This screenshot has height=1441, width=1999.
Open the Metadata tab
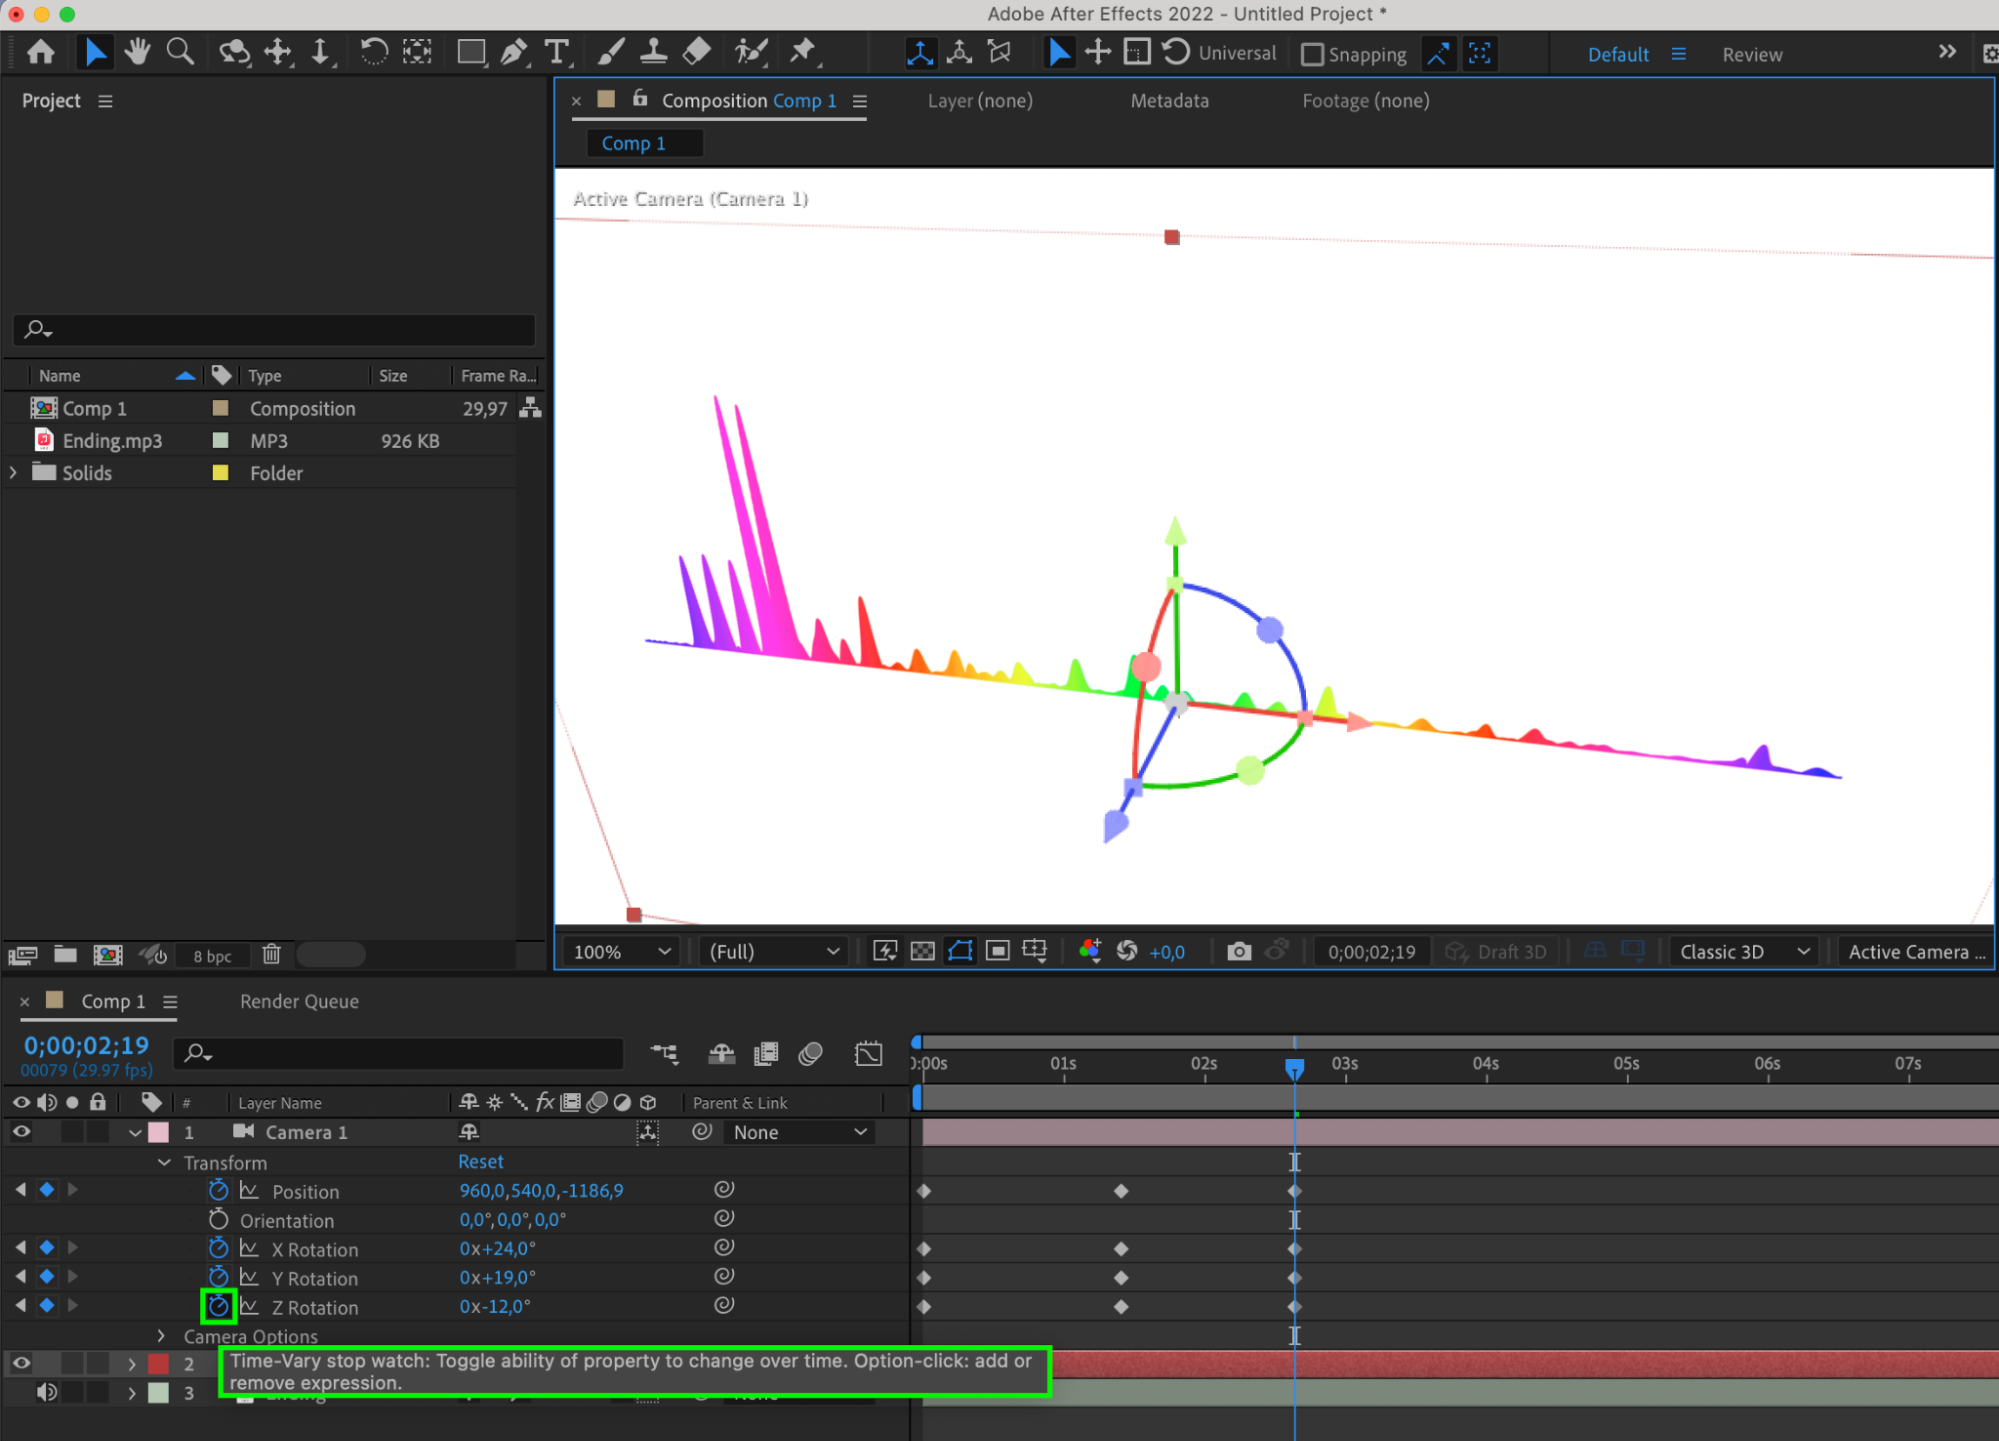point(1169,101)
